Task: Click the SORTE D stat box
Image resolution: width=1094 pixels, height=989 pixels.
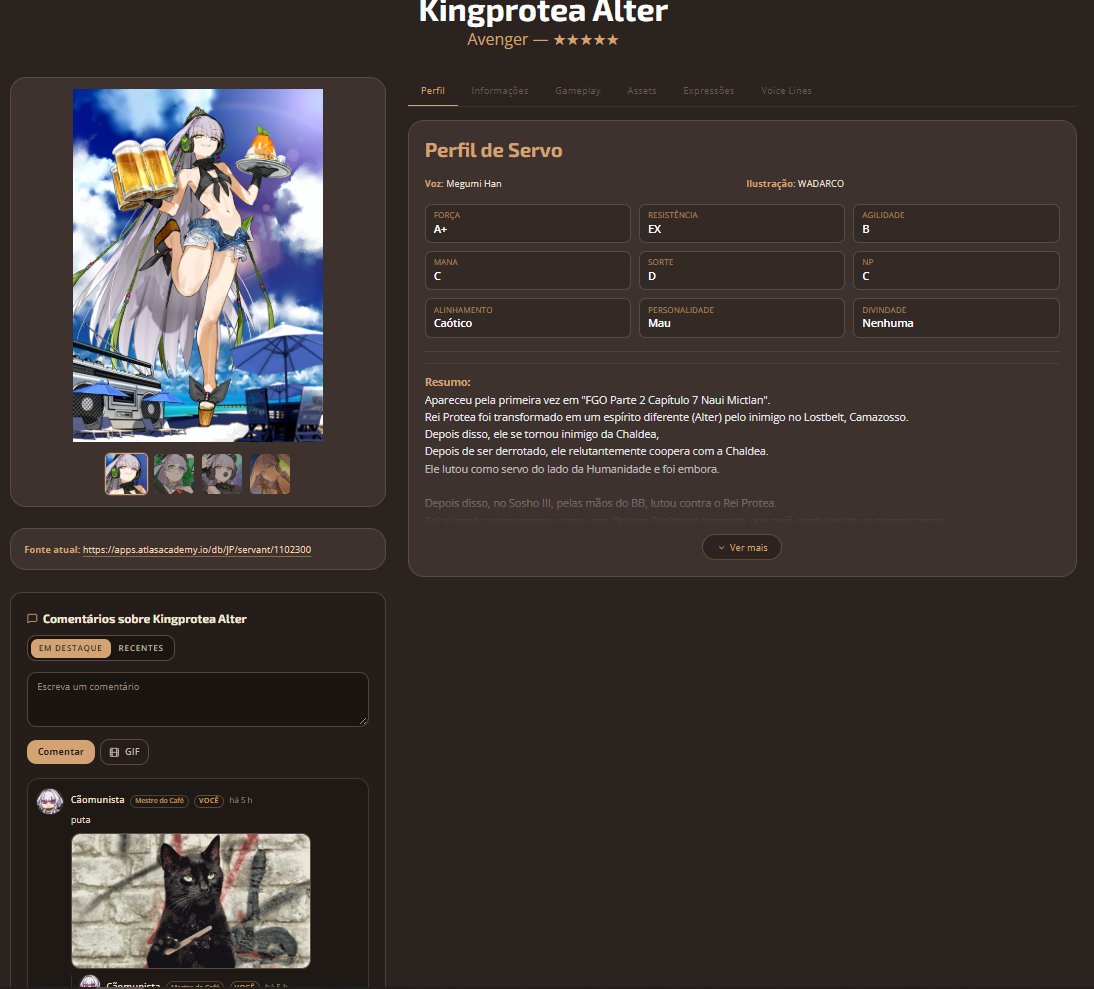Action: point(742,270)
